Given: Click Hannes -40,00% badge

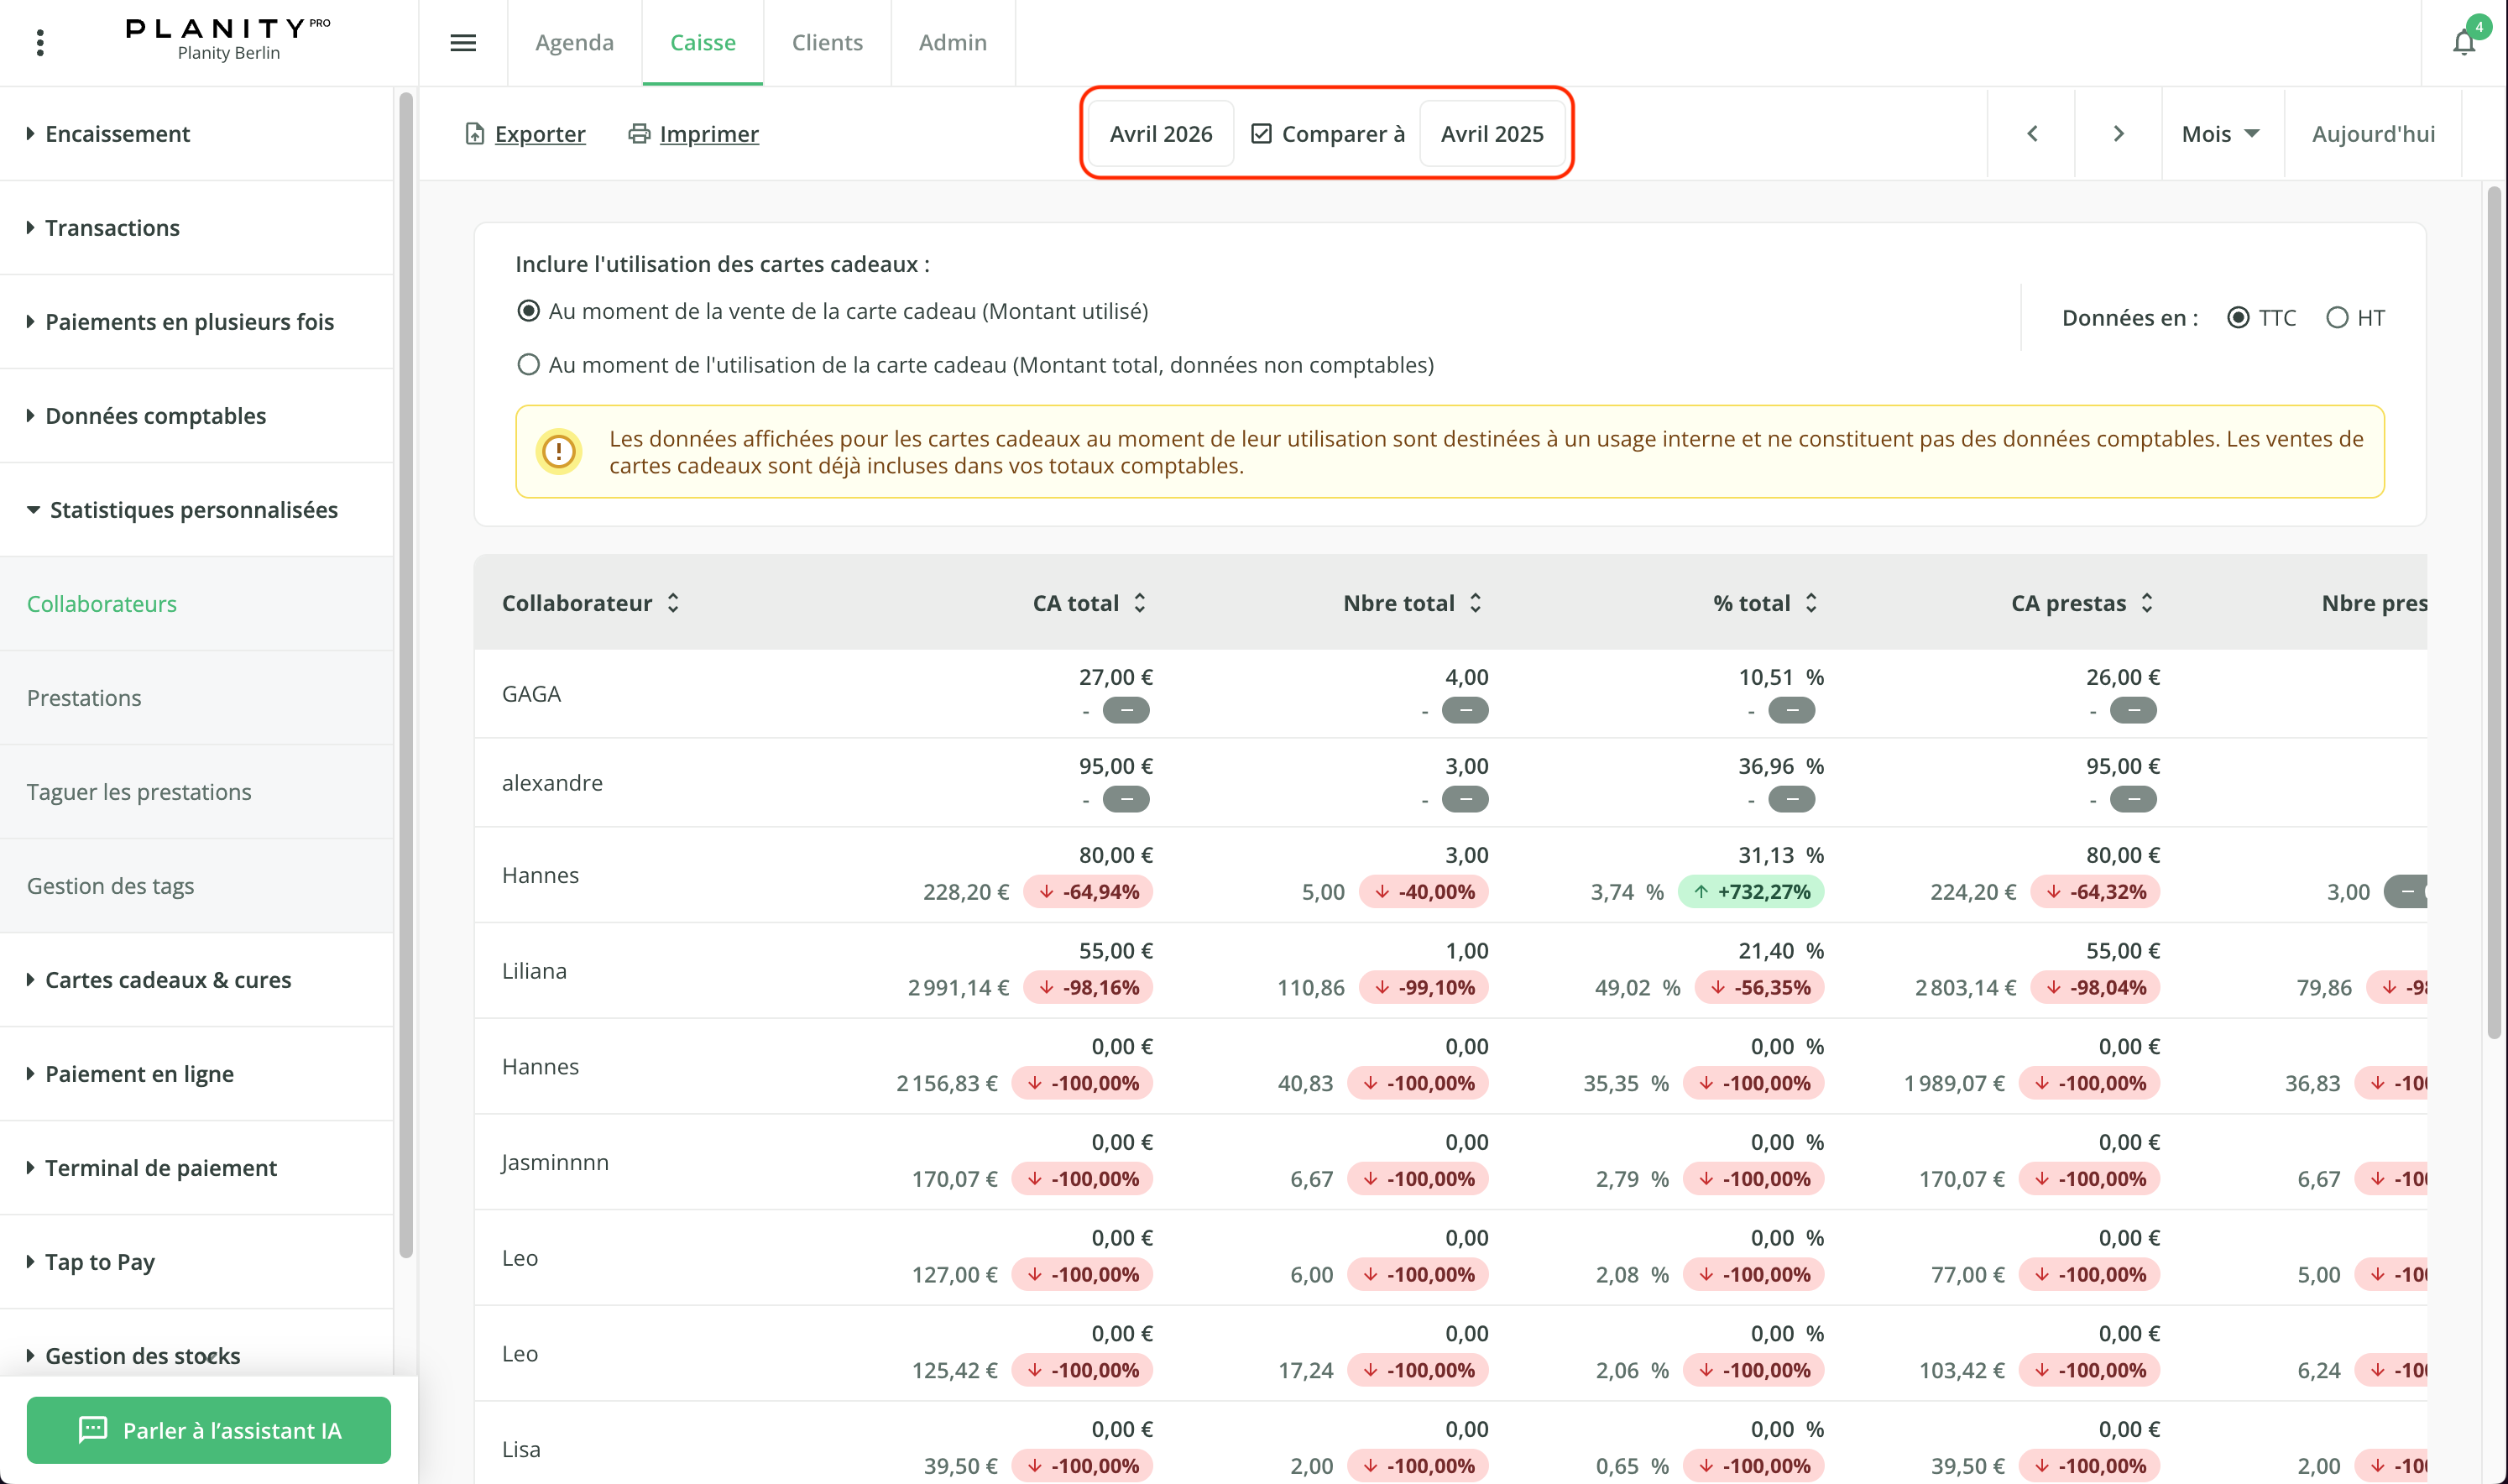Looking at the screenshot, I should tap(1424, 892).
